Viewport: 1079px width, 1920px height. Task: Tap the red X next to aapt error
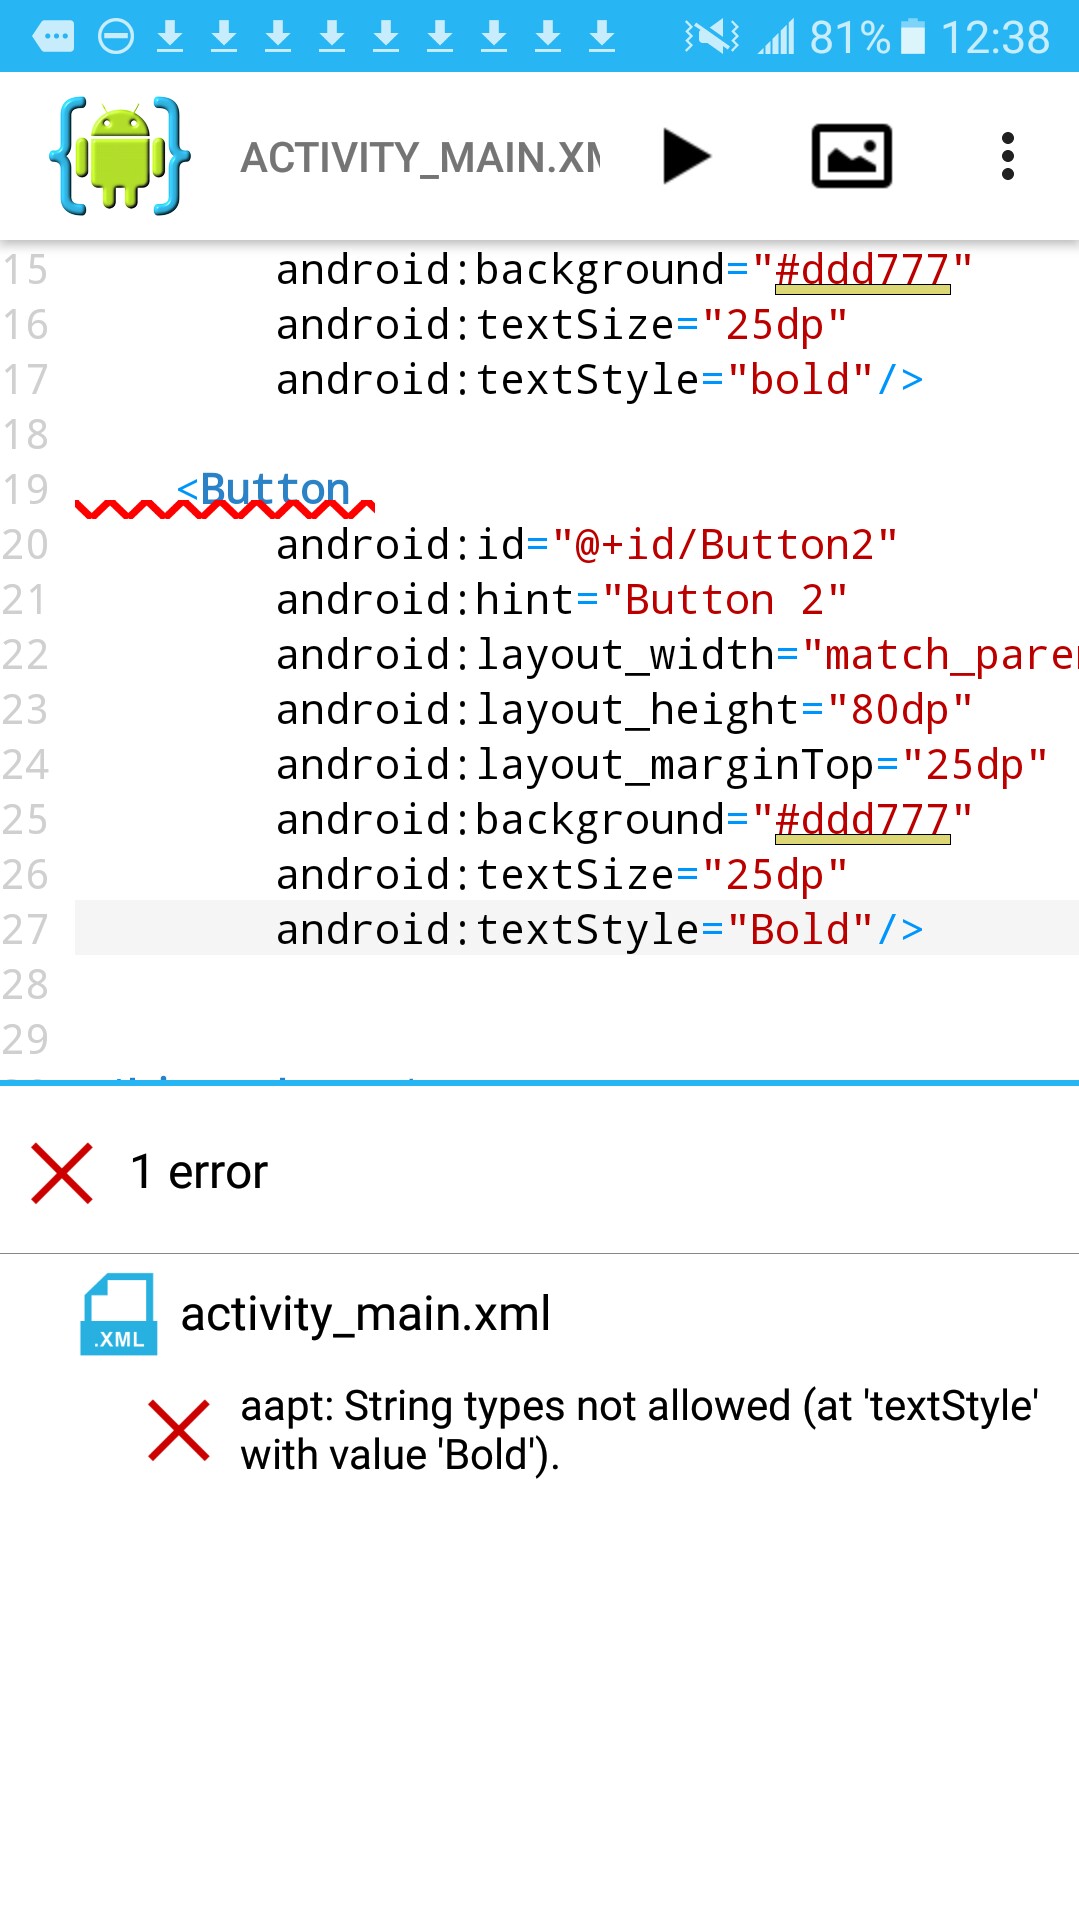178,1431
